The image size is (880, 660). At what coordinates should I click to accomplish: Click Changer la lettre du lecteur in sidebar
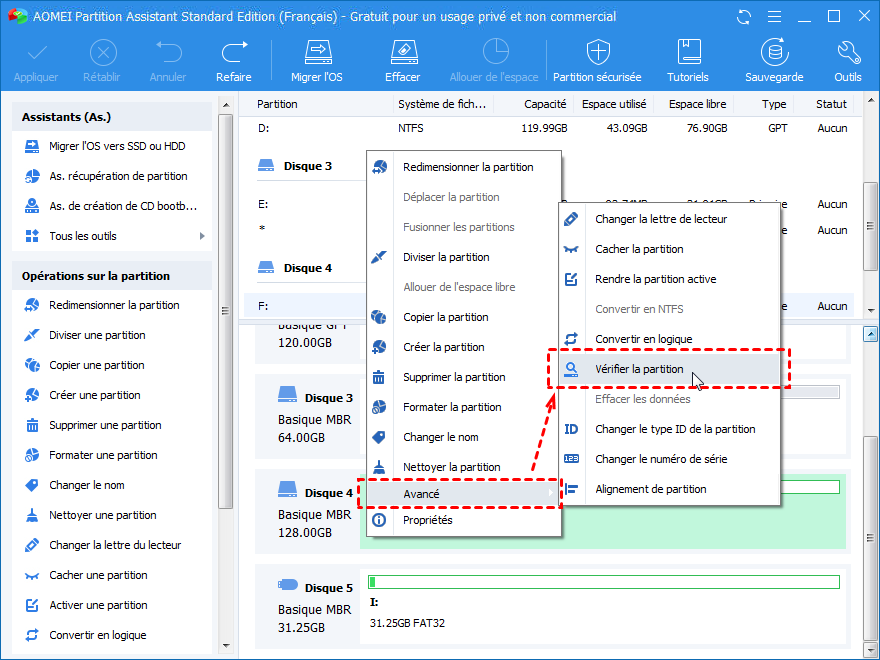[115, 545]
